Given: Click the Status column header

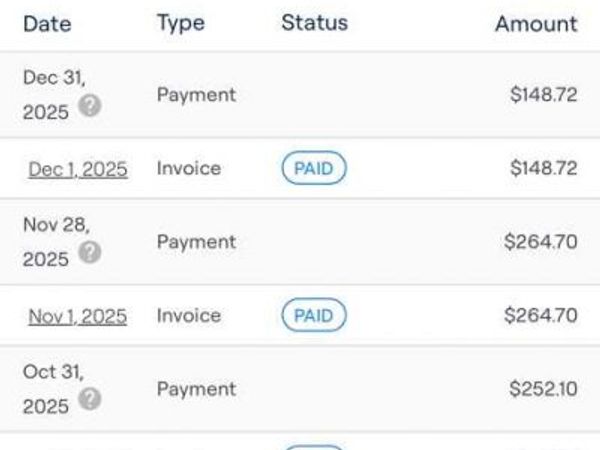Looking at the screenshot, I should click(314, 23).
